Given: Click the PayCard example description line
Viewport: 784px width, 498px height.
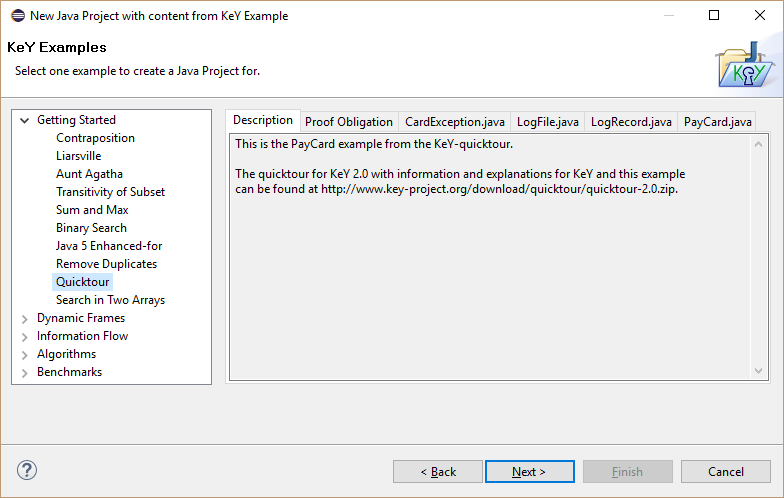Looking at the screenshot, I should pyautogui.click(x=374, y=144).
